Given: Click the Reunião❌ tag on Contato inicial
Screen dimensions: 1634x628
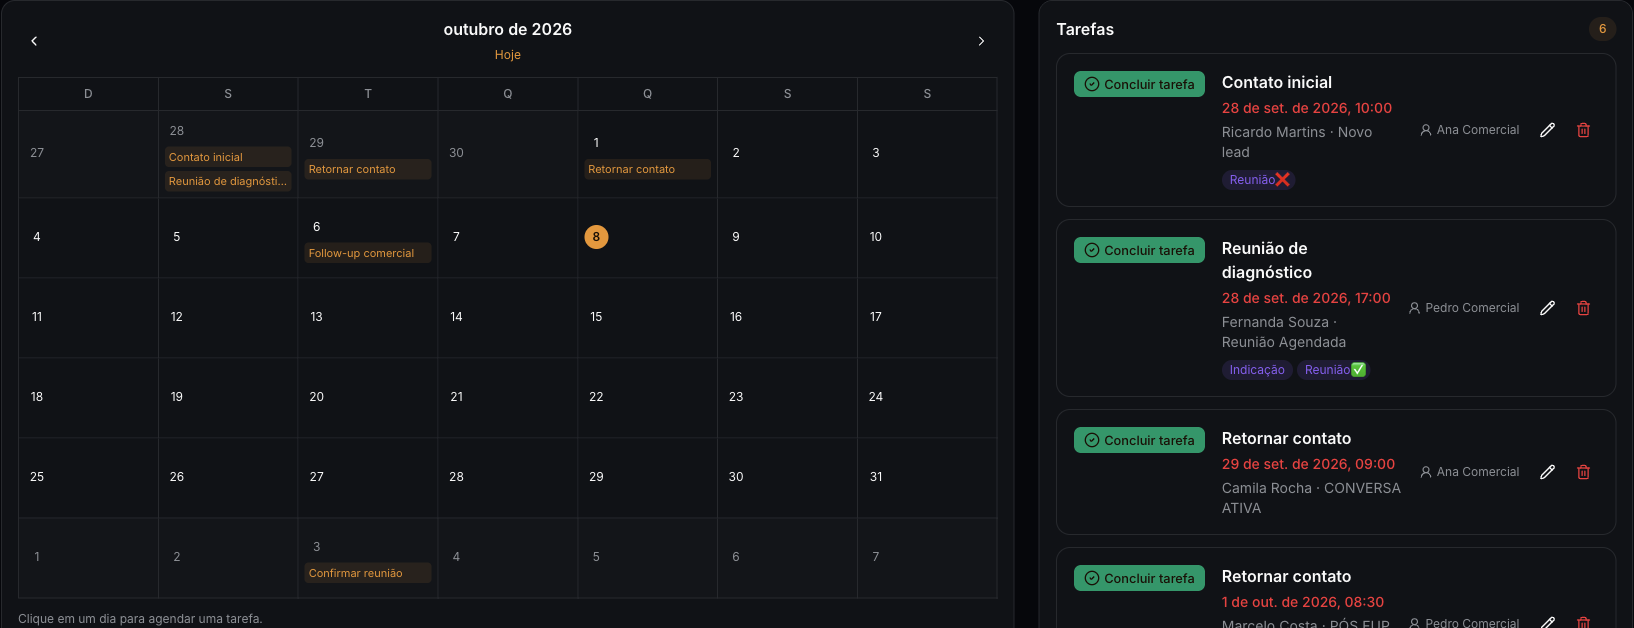Looking at the screenshot, I should (x=1259, y=180).
